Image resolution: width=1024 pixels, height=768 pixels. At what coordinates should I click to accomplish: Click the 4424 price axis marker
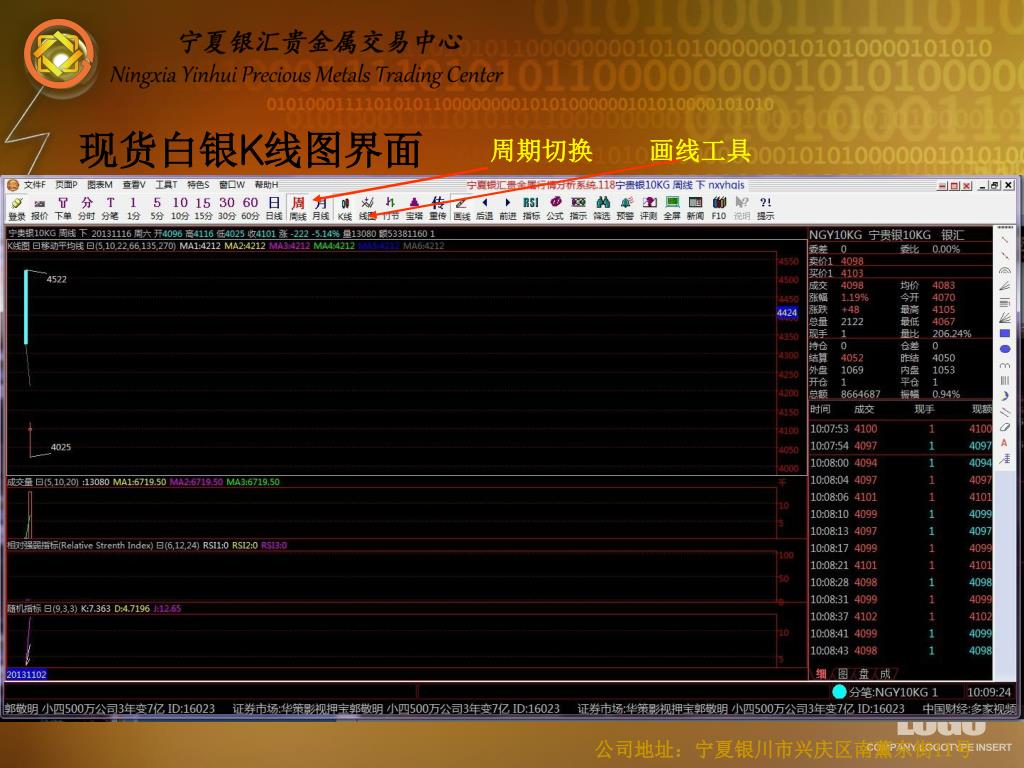pos(787,313)
